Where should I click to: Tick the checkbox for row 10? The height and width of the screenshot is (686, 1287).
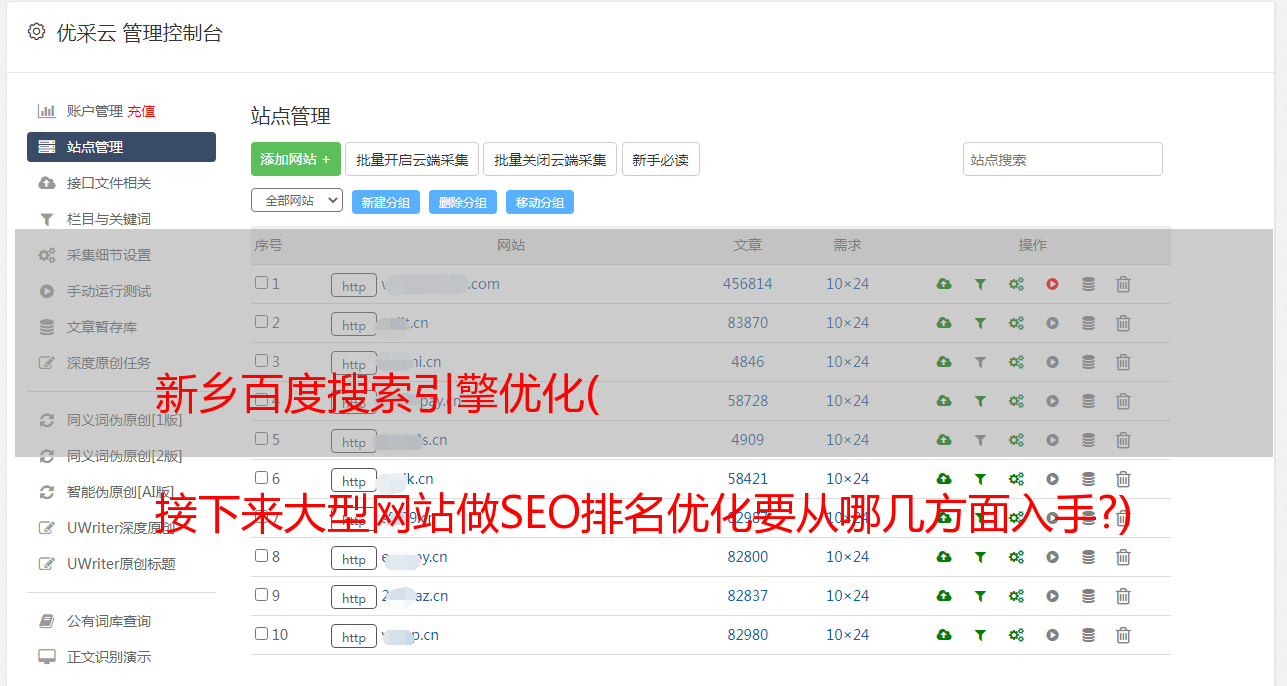click(x=261, y=634)
